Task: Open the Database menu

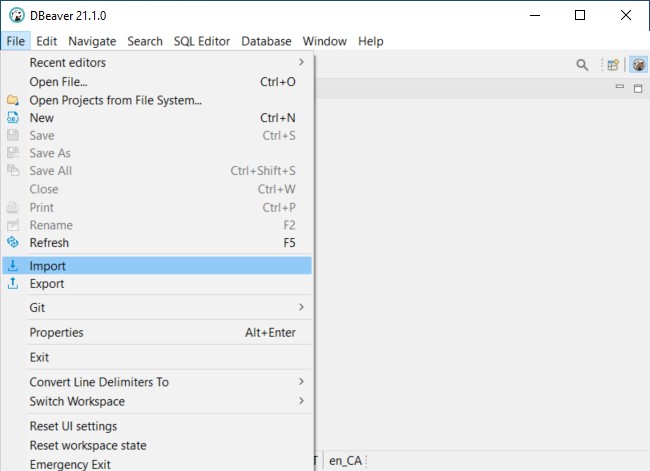Action: [x=266, y=41]
